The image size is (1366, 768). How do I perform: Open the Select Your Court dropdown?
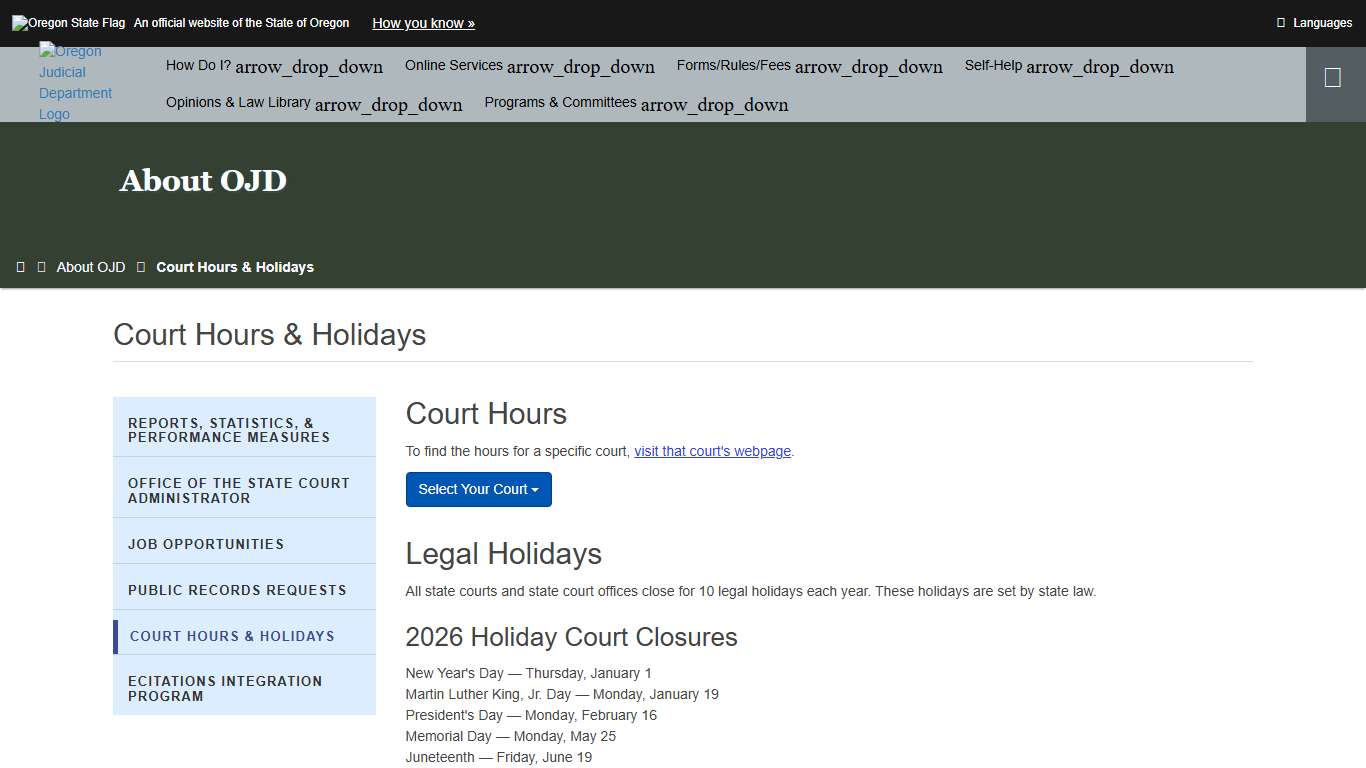click(x=478, y=489)
